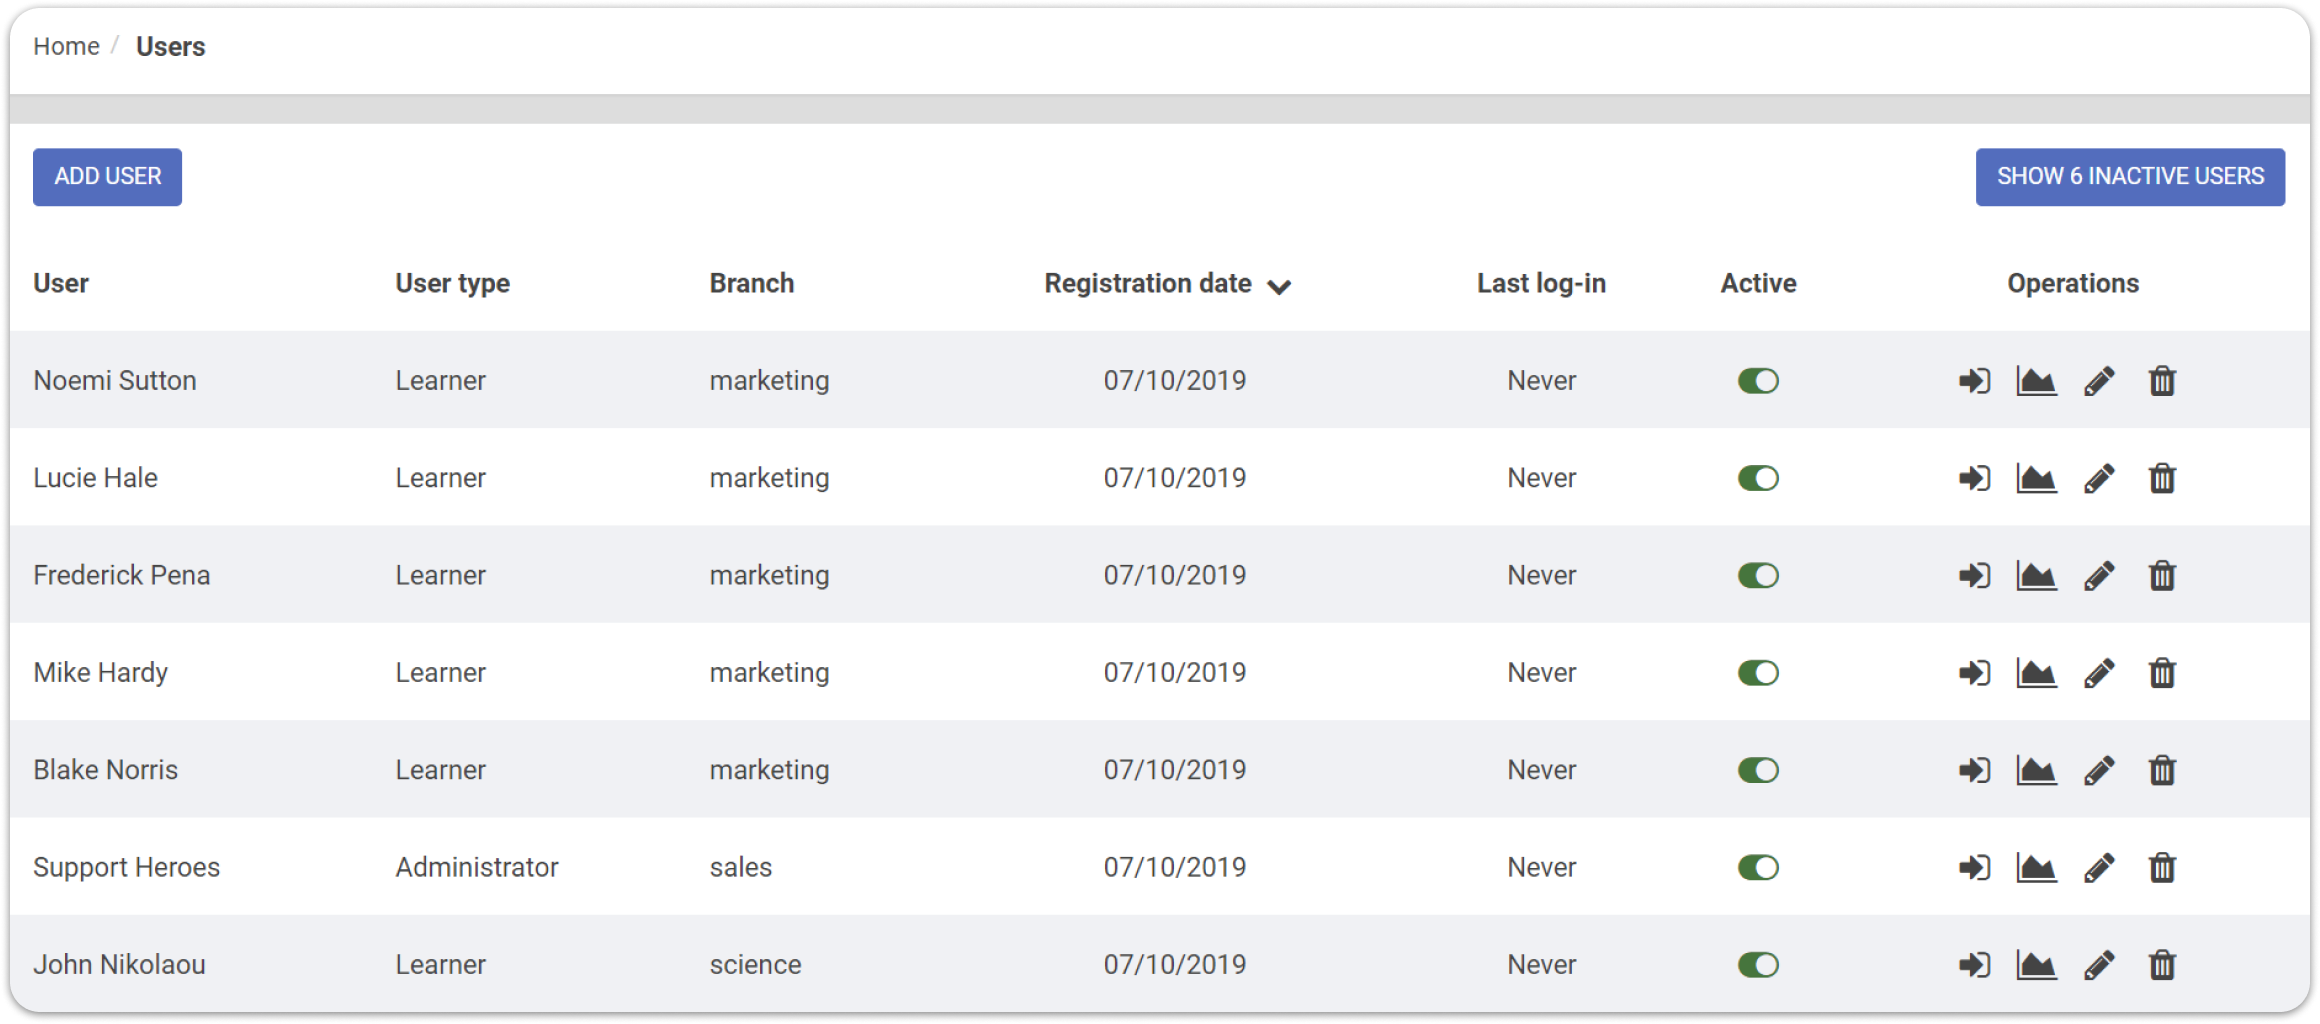Screen dimensions: 2320x1024
Task: Edit Support Heroes with pencil icon
Action: click(x=2099, y=867)
